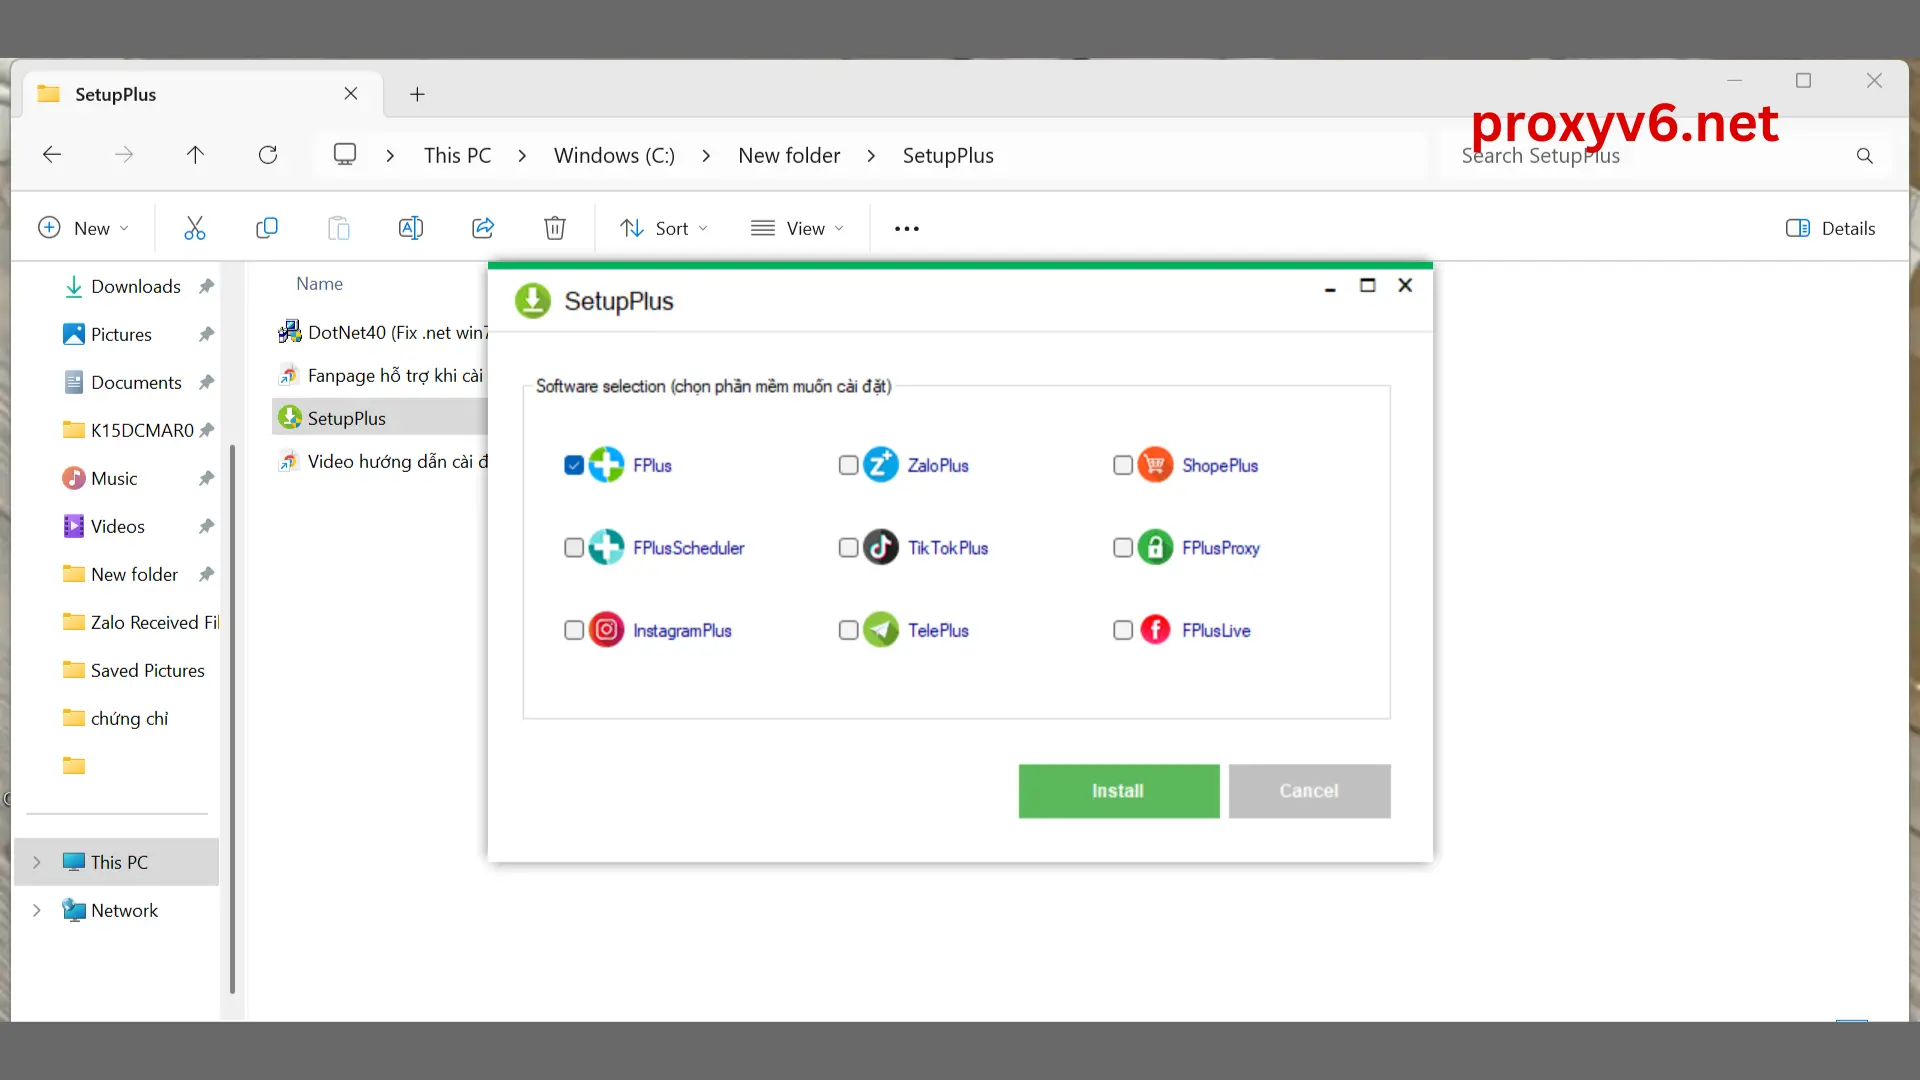Select the Video hướng dẫn shortcut file
The image size is (1920, 1080).
tap(382, 461)
